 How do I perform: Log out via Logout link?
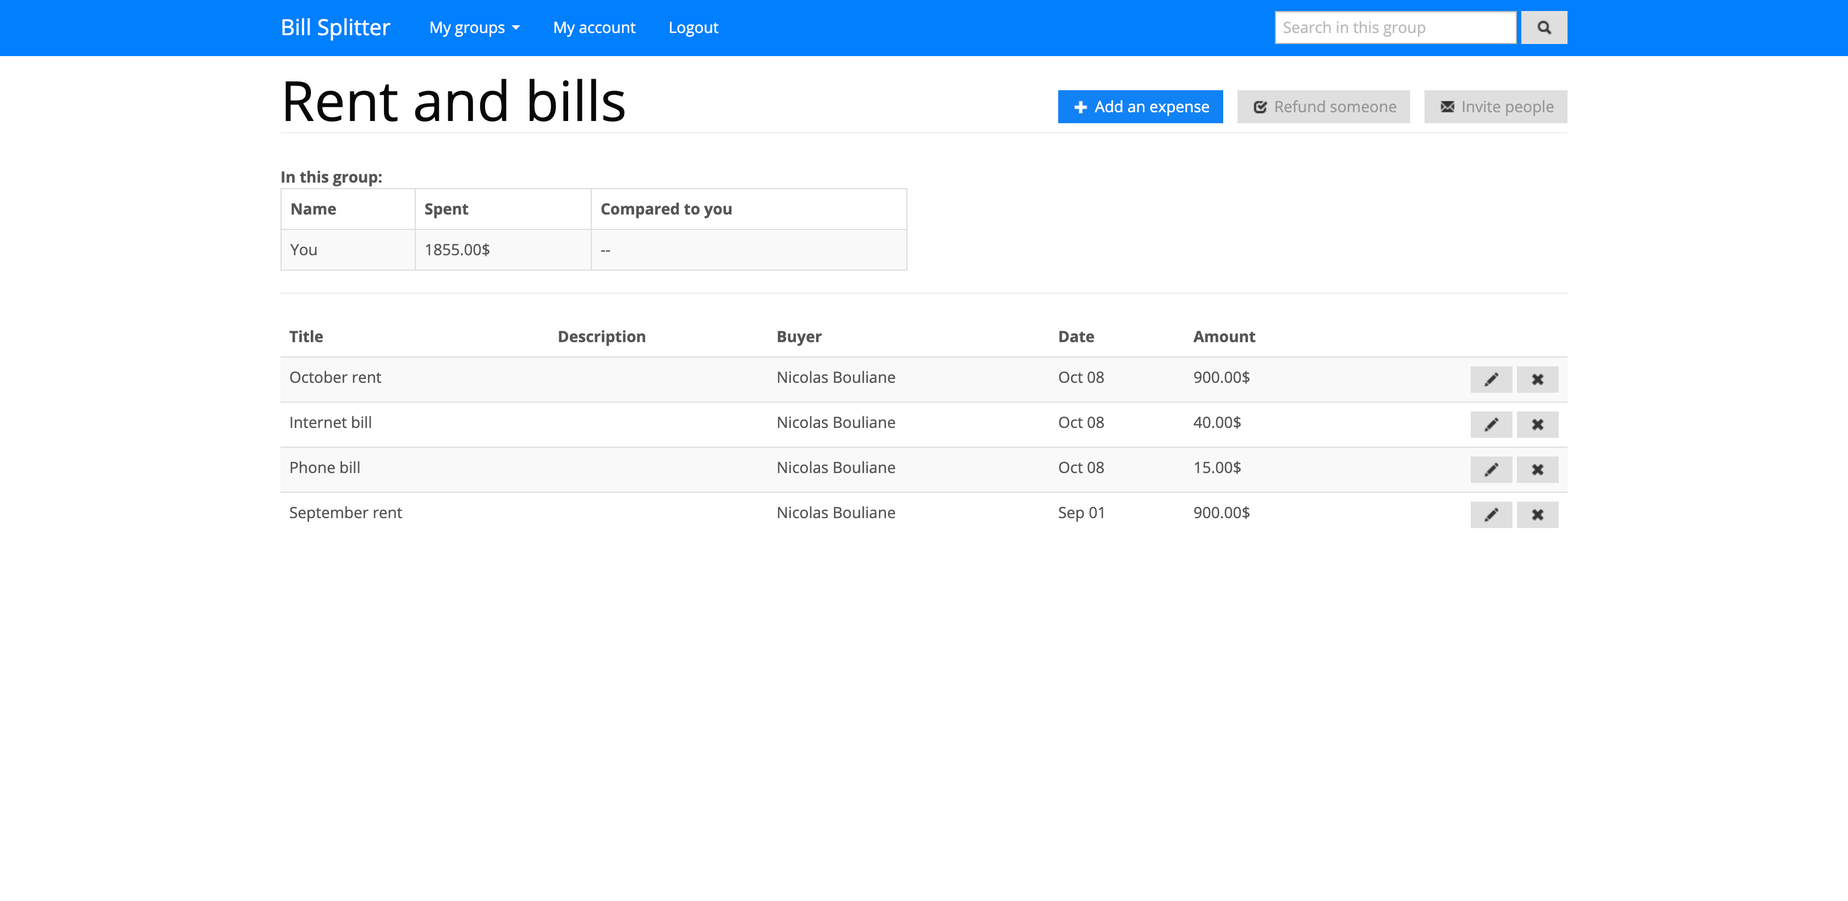(693, 27)
